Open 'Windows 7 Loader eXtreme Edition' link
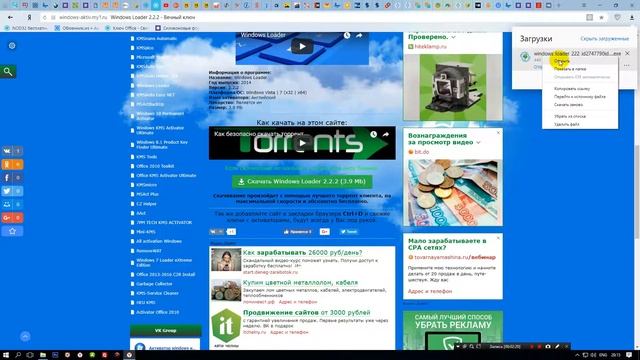This screenshot has width=640, height=360. point(164,262)
